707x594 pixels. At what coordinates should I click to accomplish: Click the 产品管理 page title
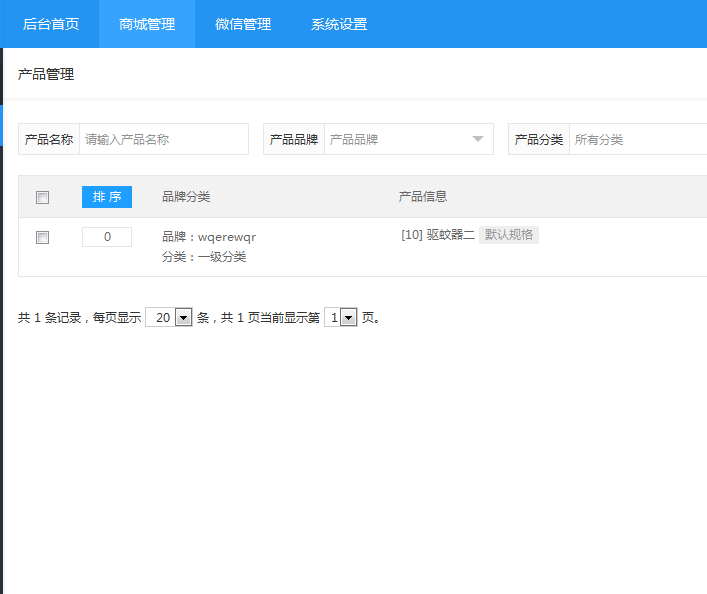46,74
